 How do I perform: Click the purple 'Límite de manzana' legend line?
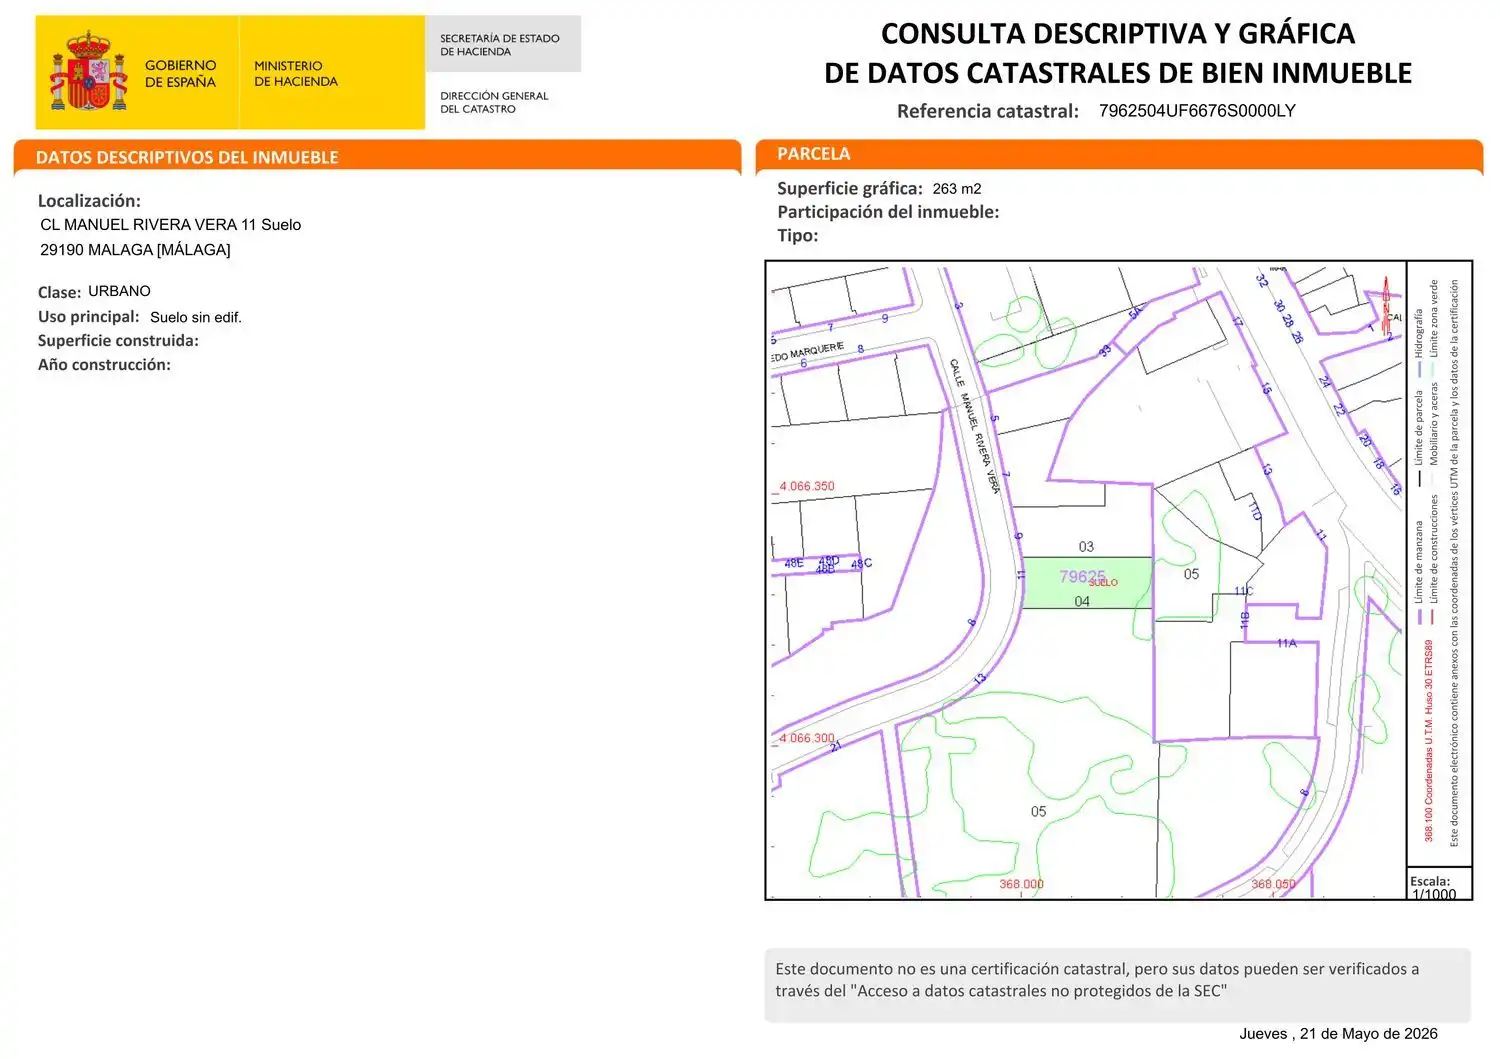pyautogui.click(x=1419, y=615)
